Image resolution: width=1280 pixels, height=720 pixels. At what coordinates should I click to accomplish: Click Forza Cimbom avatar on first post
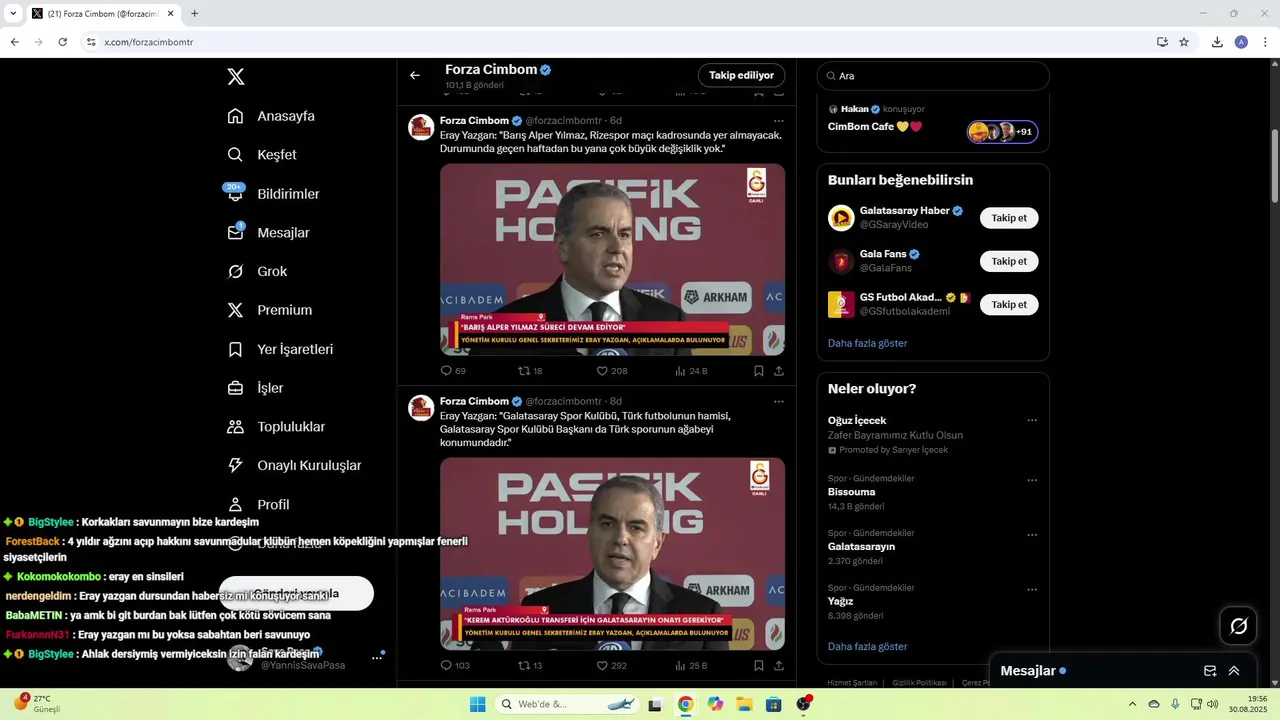coord(421,127)
